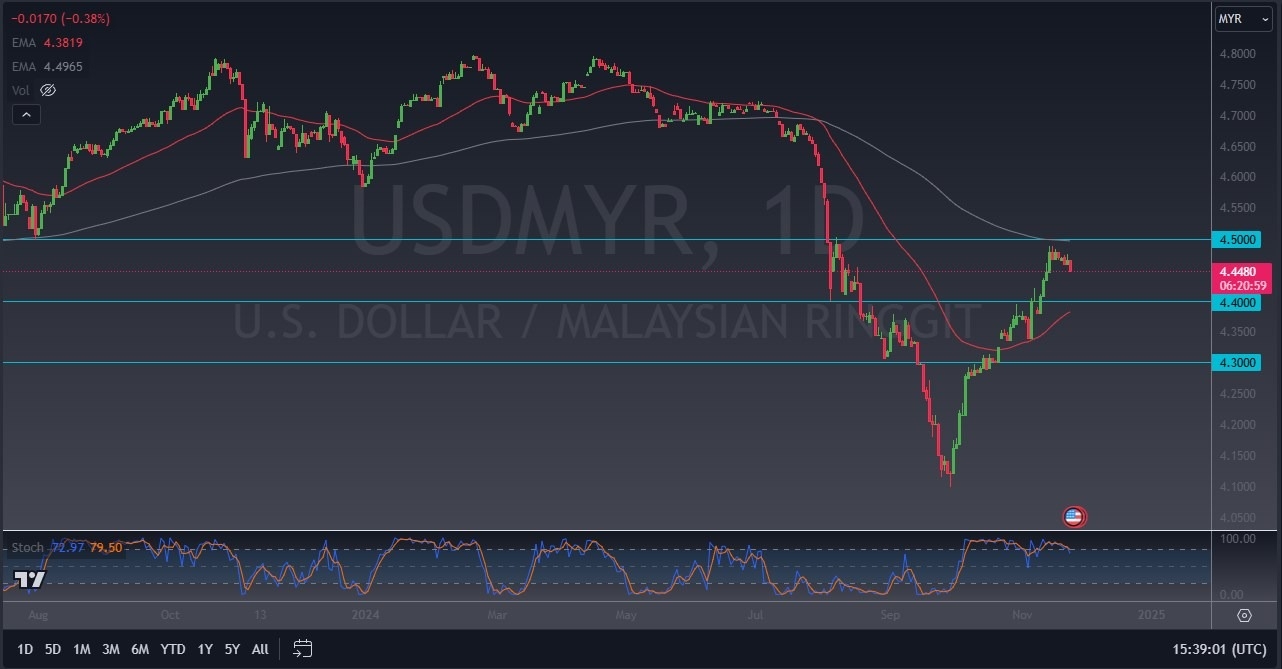Screen dimensions: 1282x669
Task: Click the red current price label 4.4480
Action: tap(1240, 270)
